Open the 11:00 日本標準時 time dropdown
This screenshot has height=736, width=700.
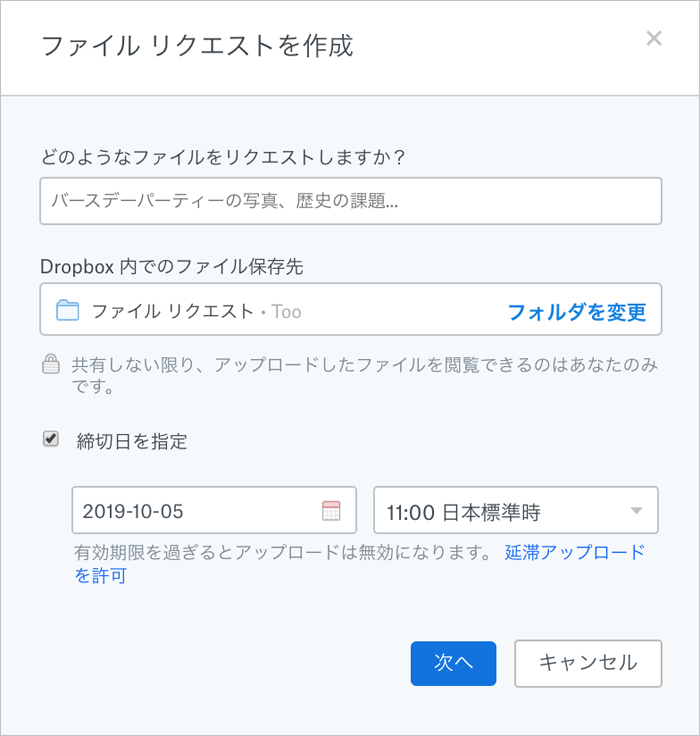click(x=500, y=511)
